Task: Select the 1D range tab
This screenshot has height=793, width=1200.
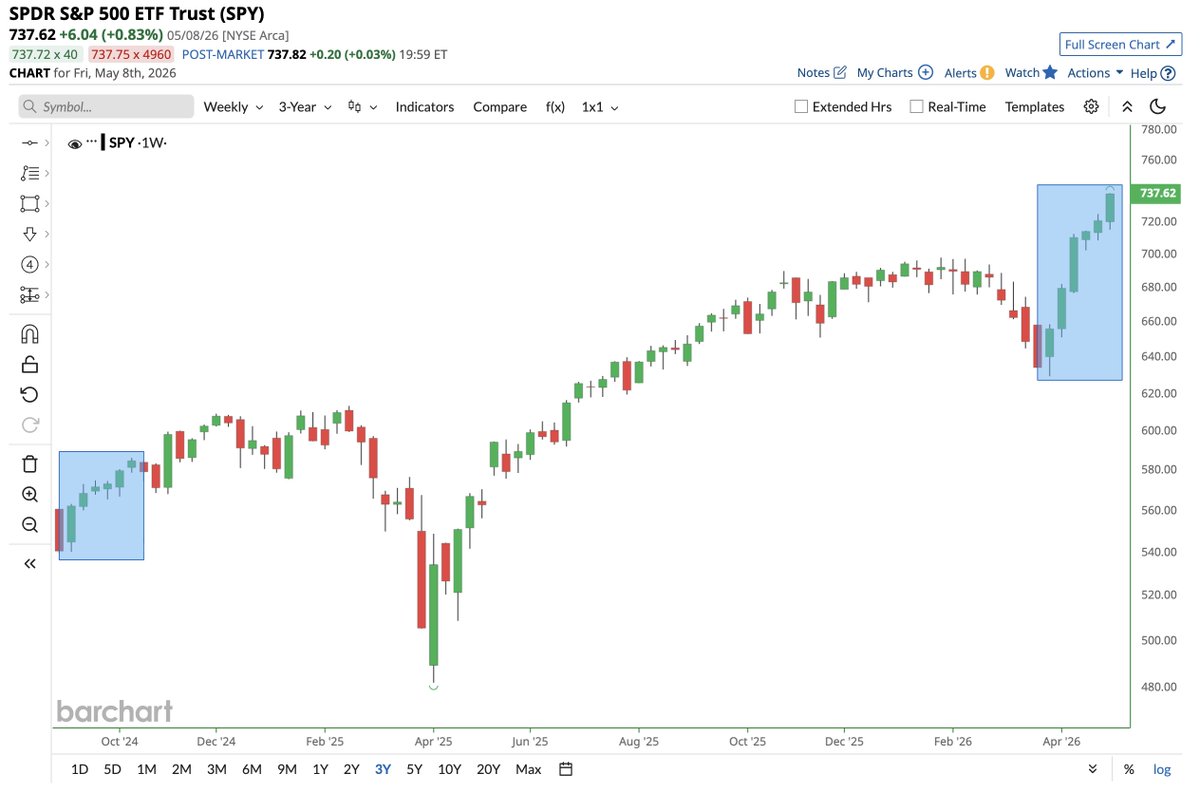Action: 80,769
